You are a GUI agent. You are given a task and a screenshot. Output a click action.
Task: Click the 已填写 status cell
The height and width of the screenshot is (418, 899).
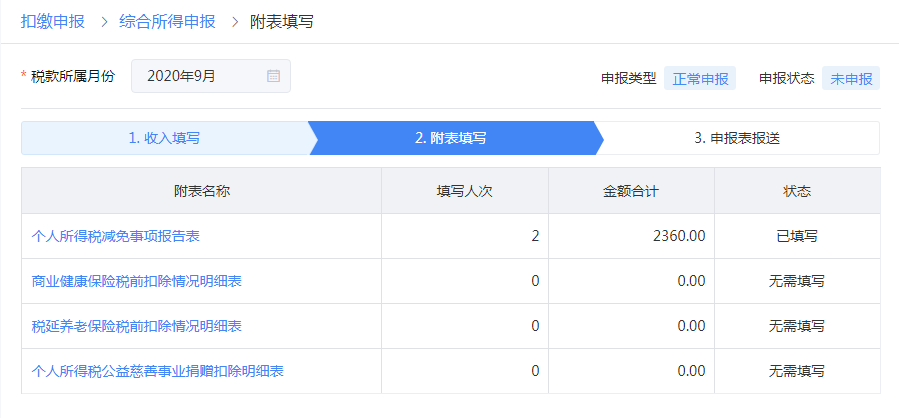click(x=796, y=237)
